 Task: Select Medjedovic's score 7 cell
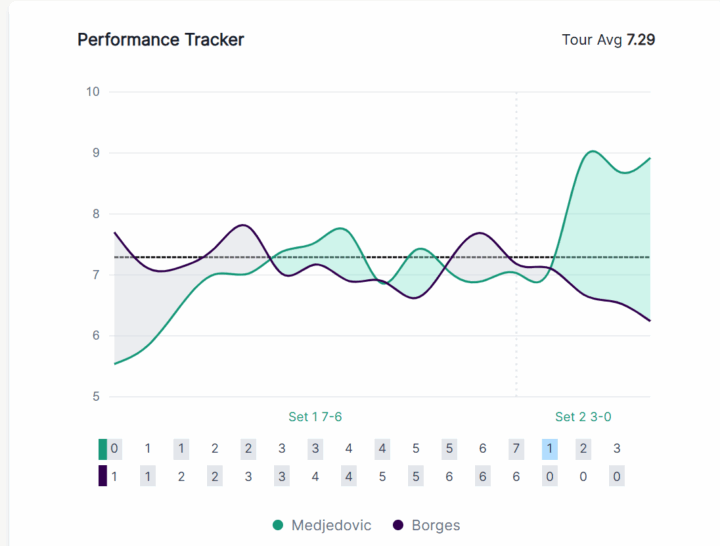(x=516, y=449)
